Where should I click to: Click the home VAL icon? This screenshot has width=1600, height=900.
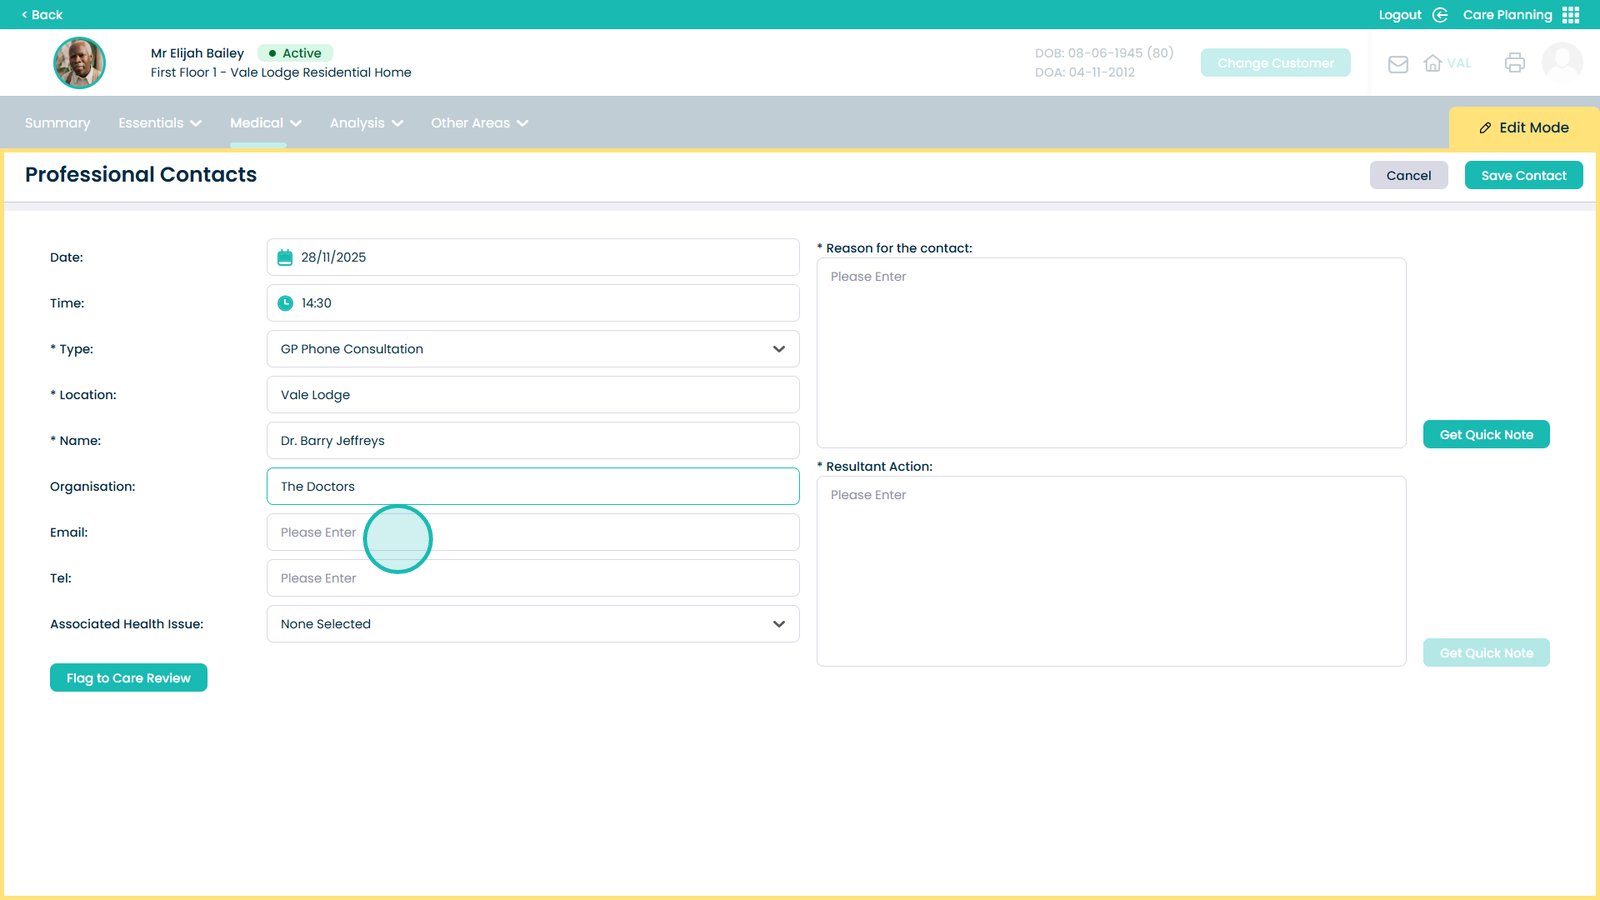(1433, 64)
